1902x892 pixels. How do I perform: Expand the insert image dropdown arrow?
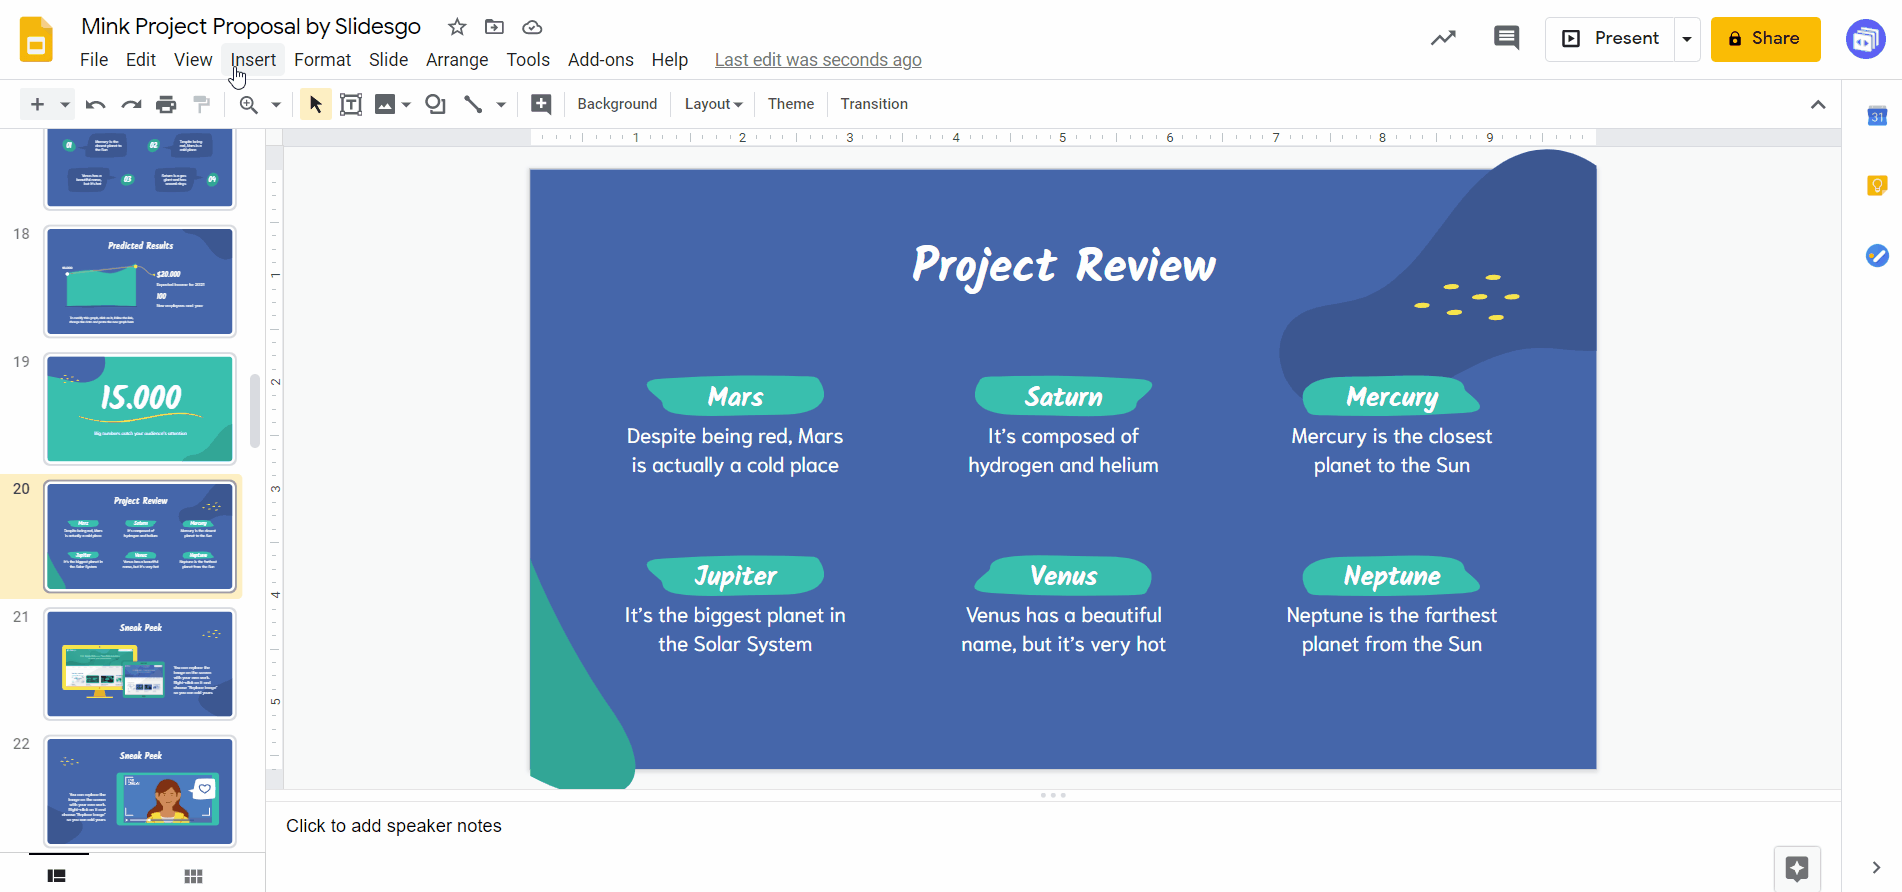(x=406, y=104)
